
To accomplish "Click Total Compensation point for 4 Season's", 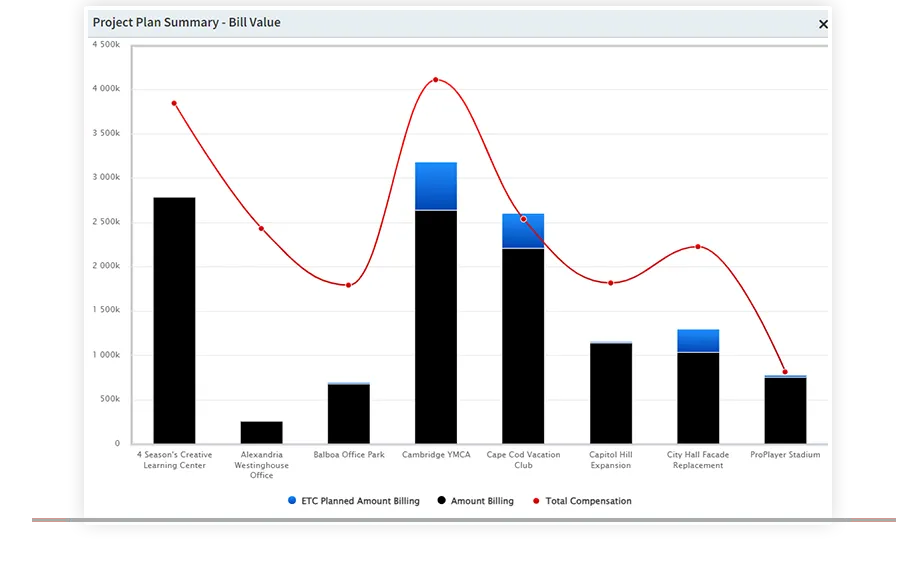I will [174, 103].
